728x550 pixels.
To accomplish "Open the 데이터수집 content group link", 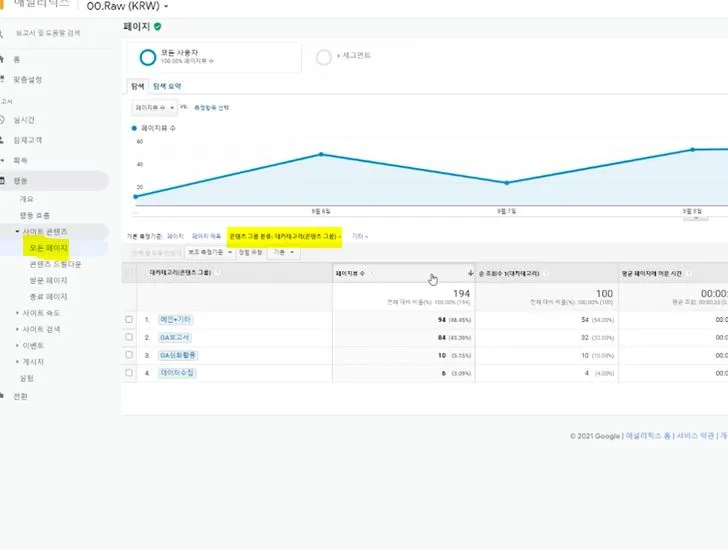I will click(x=177, y=373).
